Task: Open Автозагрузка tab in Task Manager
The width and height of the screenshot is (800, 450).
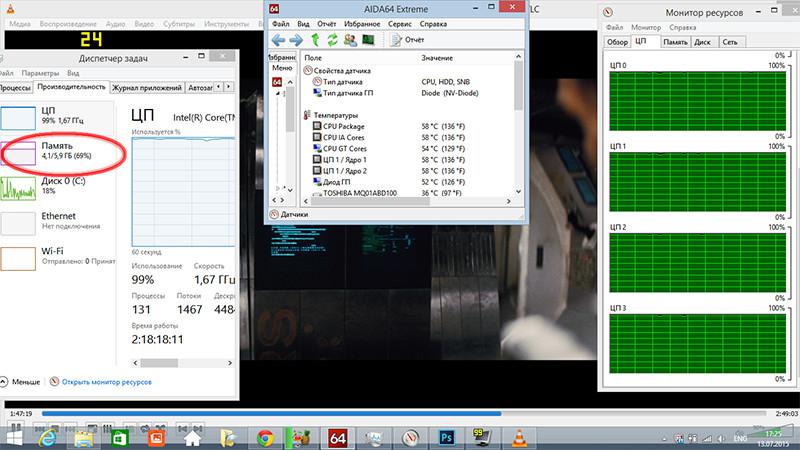Action: (199, 88)
